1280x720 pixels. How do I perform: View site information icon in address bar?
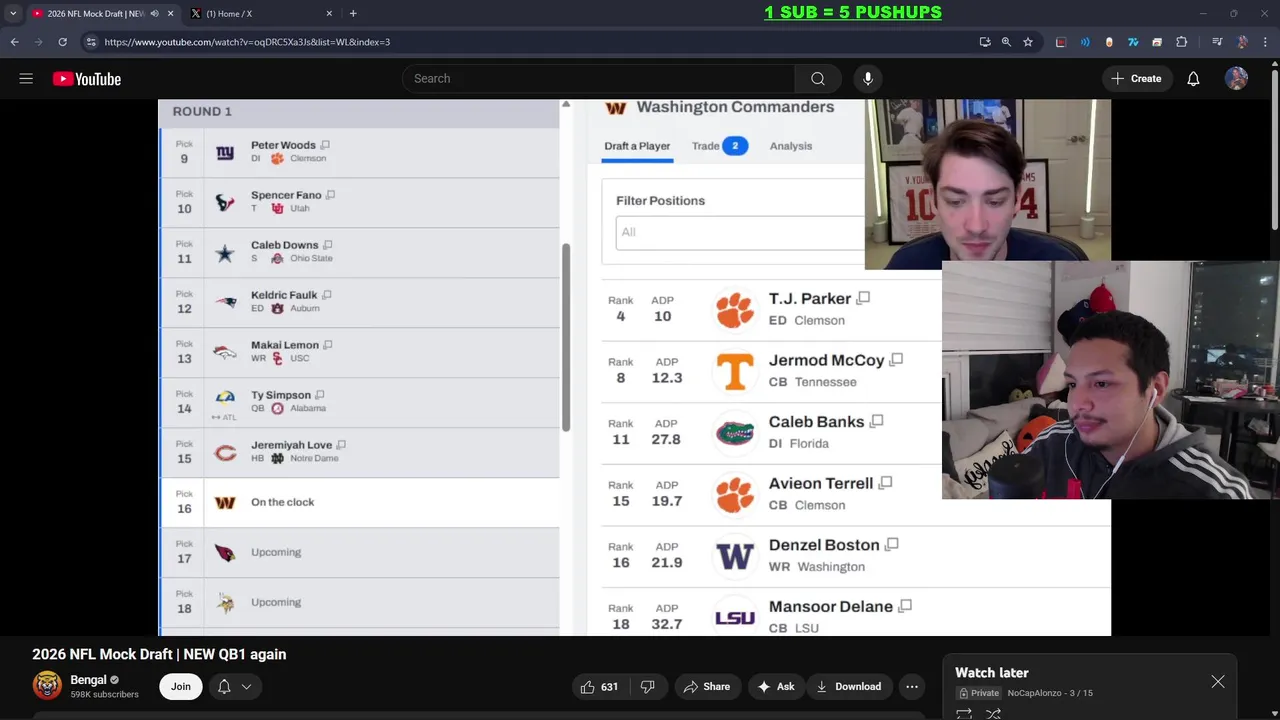click(x=91, y=42)
